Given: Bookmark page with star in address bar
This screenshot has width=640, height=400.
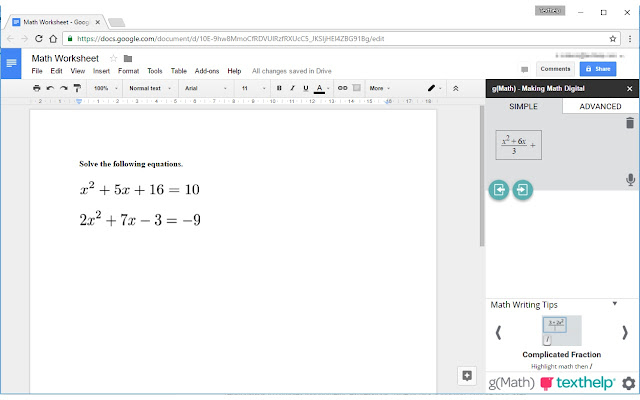Looking at the screenshot, I should [613, 39].
